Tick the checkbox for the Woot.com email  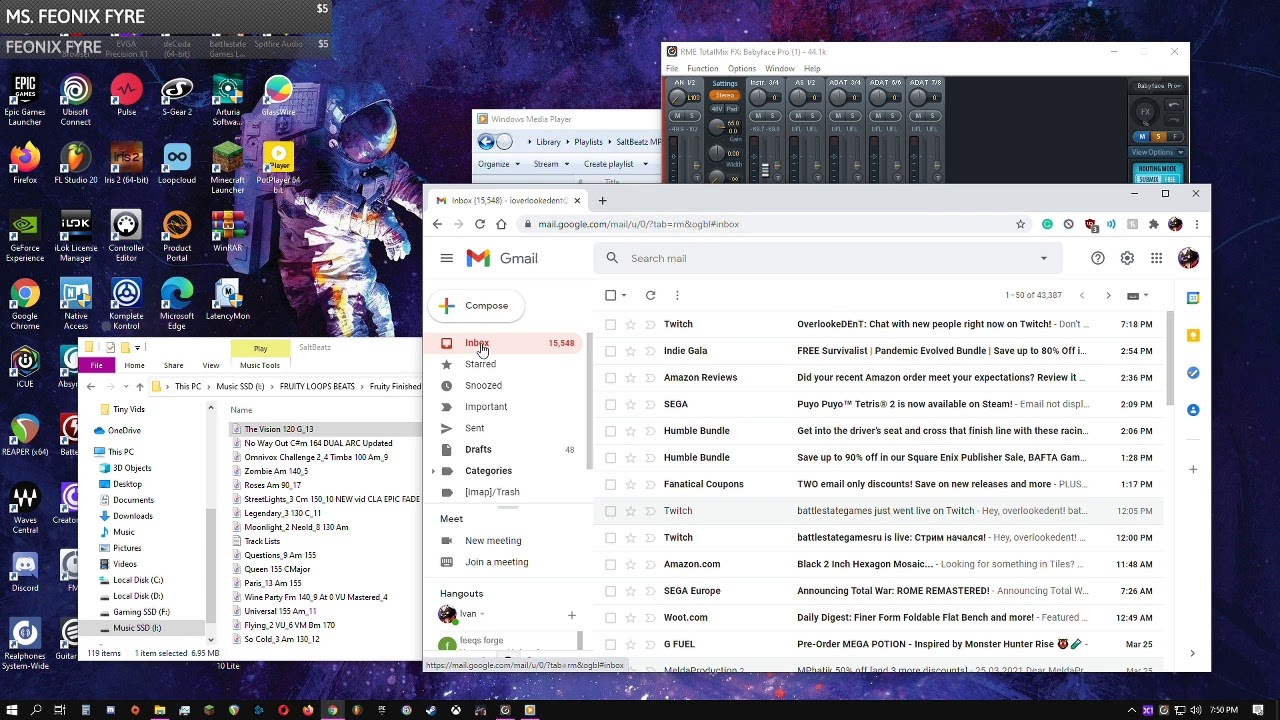tap(610, 617)
